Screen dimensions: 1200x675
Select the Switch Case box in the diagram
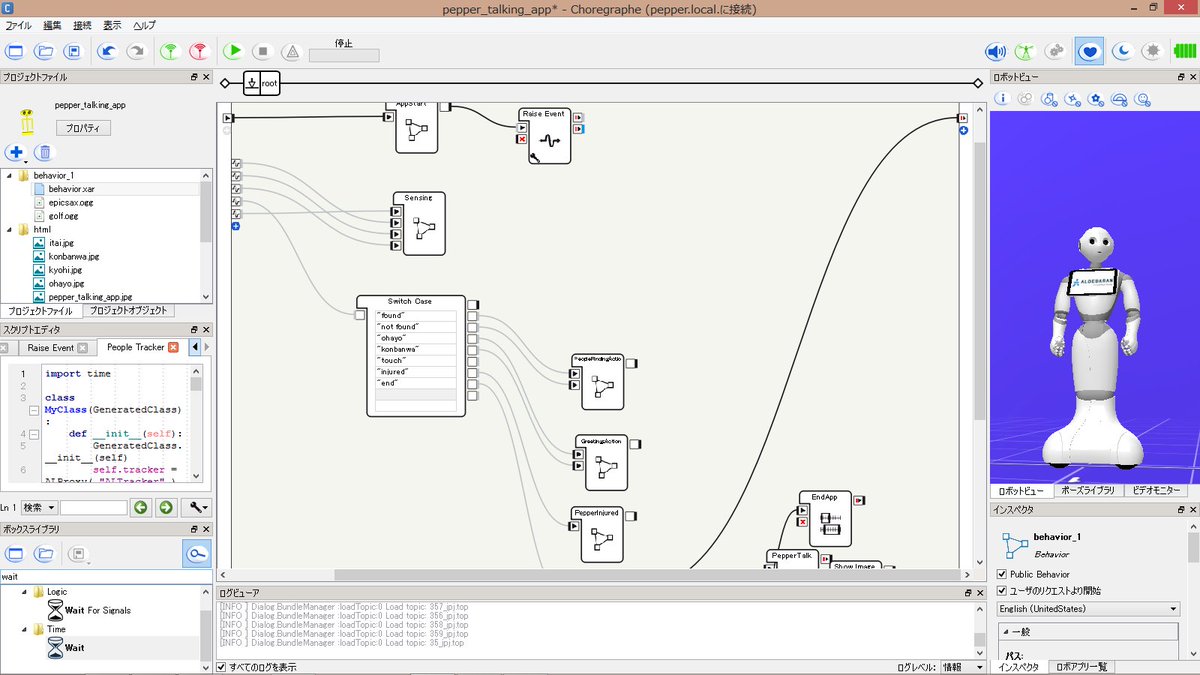click(x=416, y=355)
